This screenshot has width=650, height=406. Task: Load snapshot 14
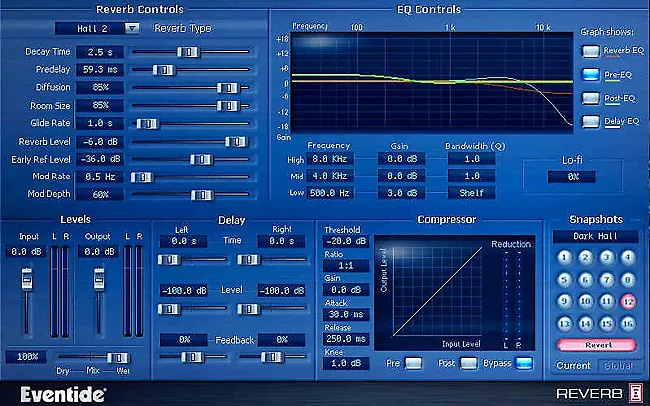pos(585,323)
